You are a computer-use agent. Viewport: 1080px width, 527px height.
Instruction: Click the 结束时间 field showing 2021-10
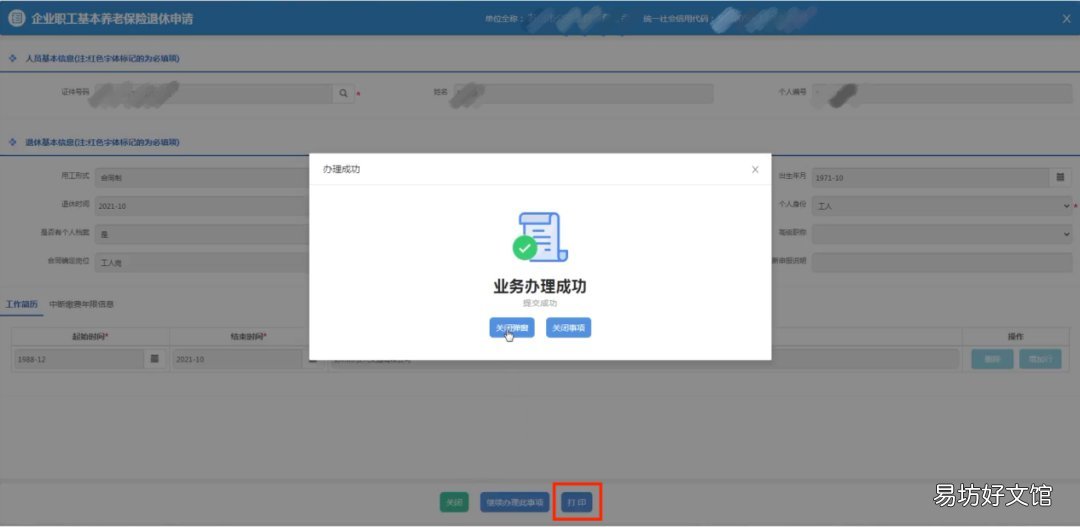point(238,359)
